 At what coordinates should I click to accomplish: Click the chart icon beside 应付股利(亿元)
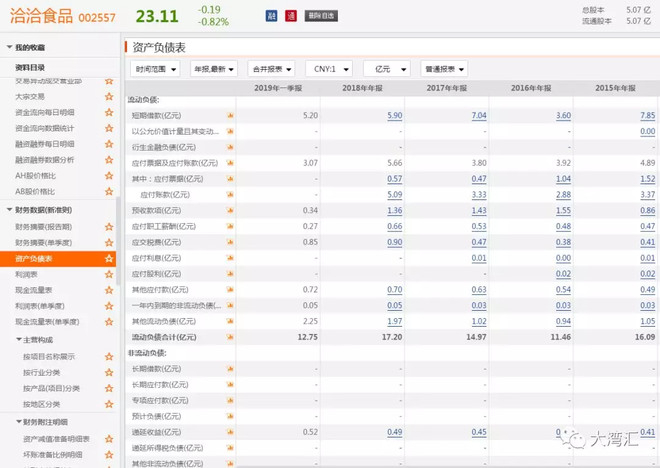click(x=230, y=274)
